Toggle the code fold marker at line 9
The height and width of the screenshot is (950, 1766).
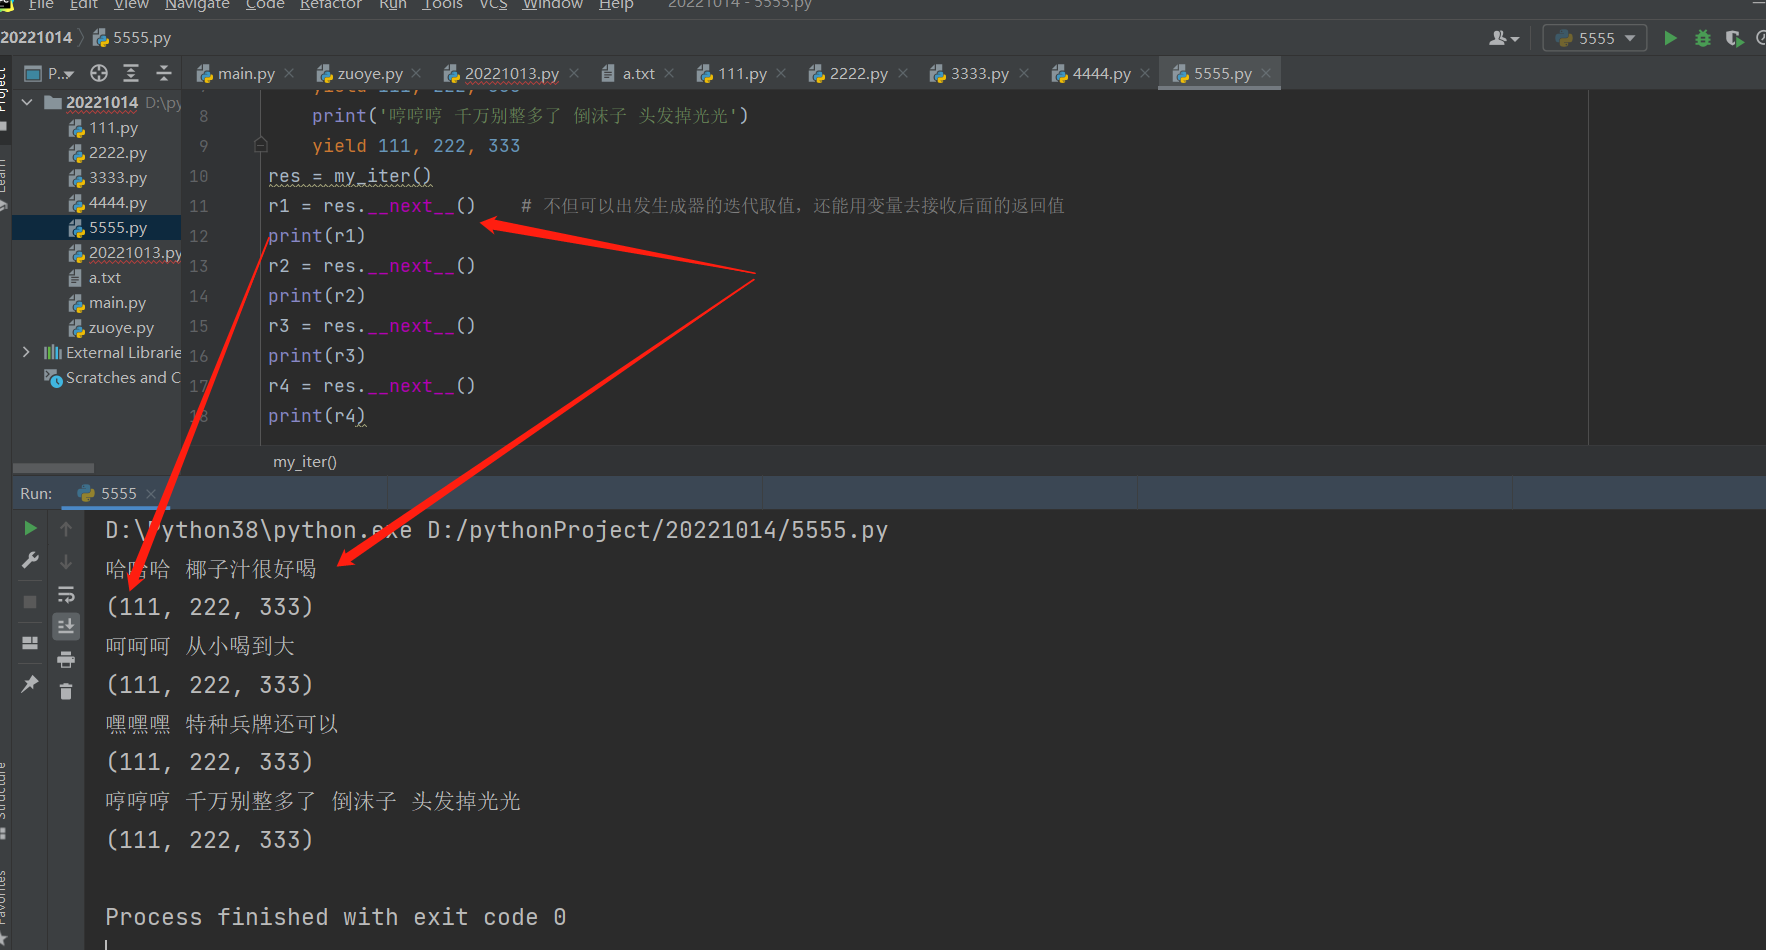[x=261, y=145]
